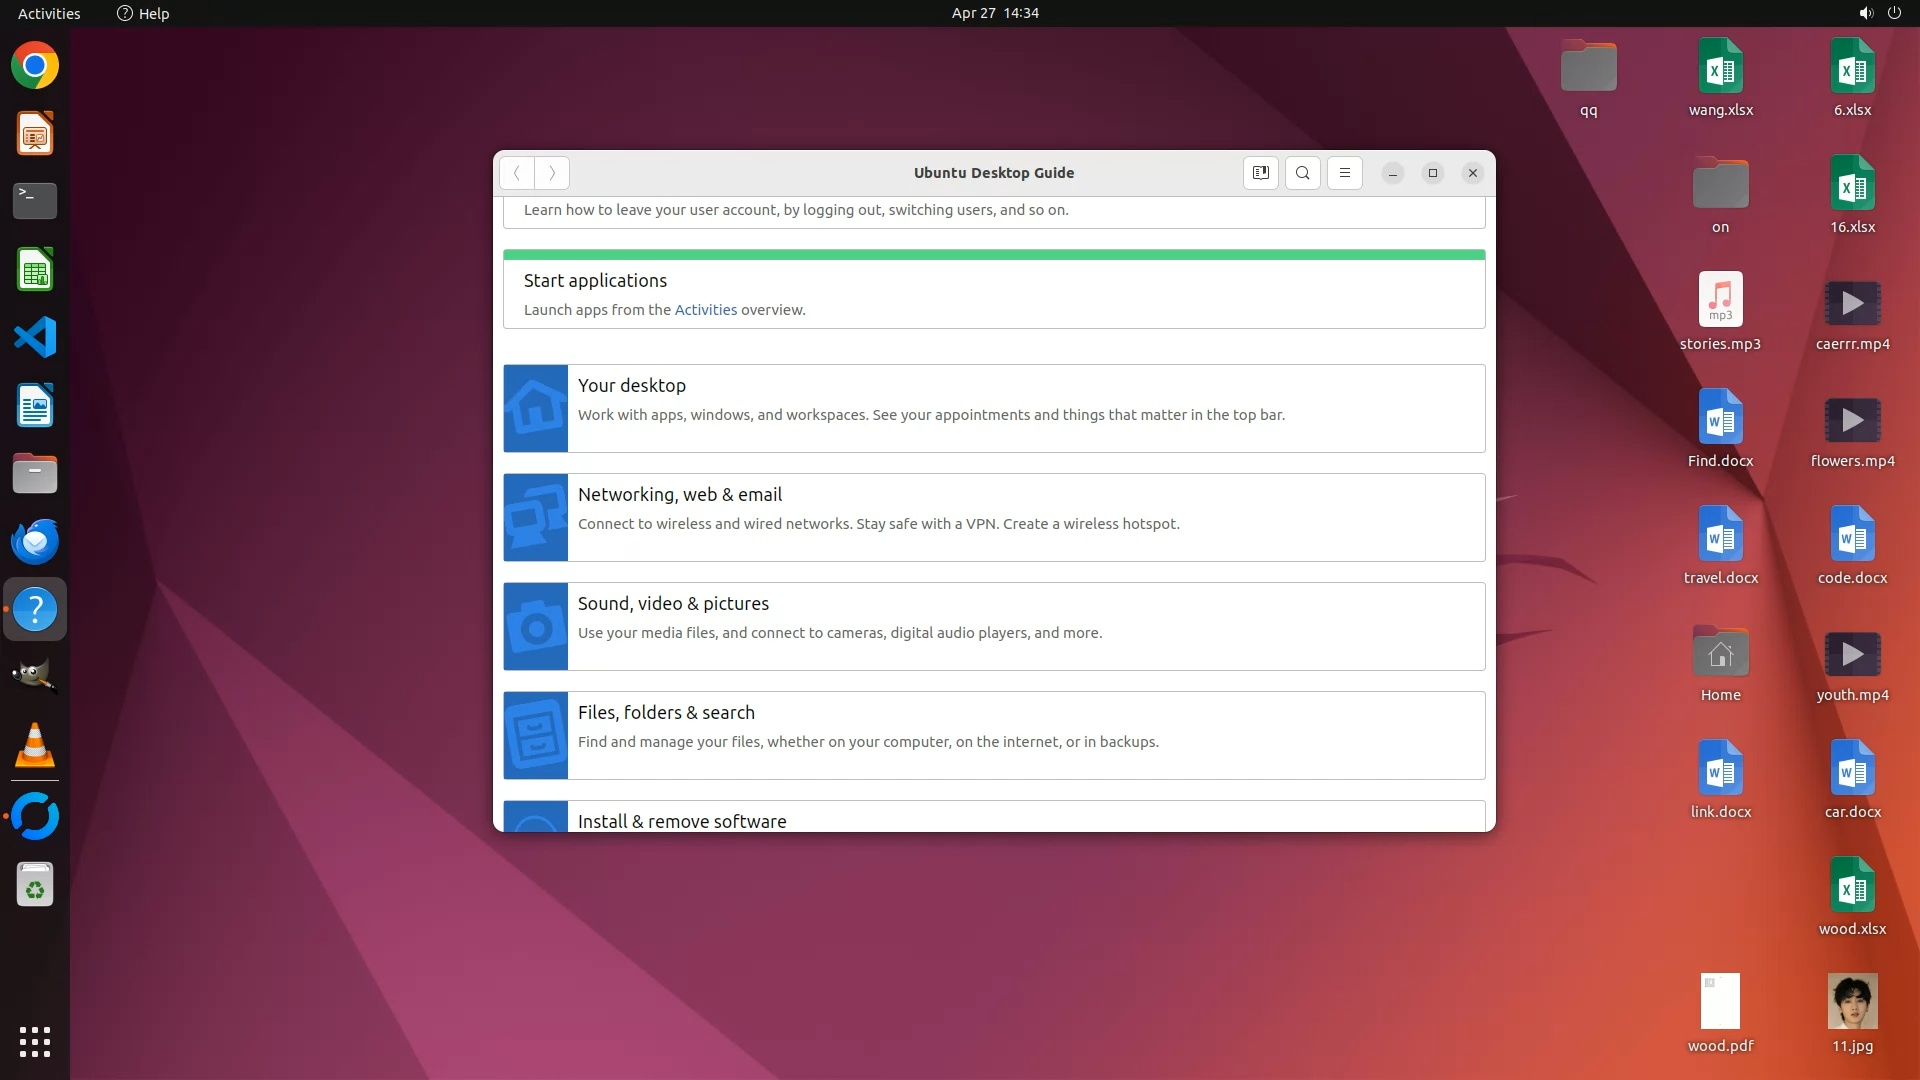
Task: Click the volume speaker icon
Action: point(1865,13)
